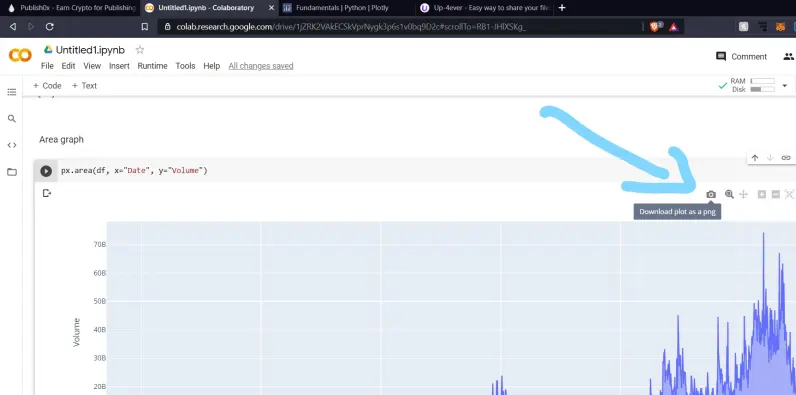Click the 60B y-axis label
The image size is (796, 395).
coord(100,273)
